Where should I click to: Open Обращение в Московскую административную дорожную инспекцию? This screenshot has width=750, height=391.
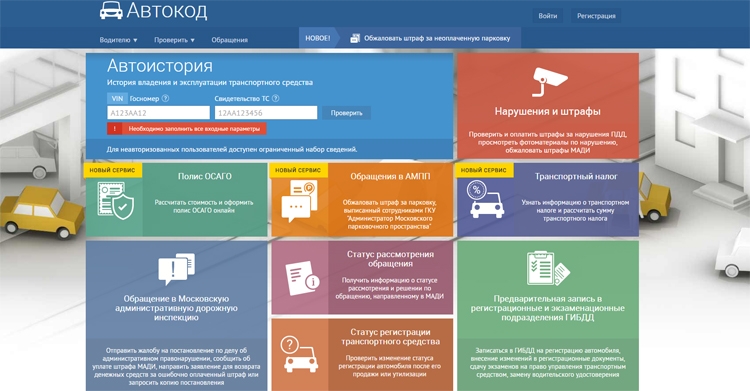click(176, 308)
